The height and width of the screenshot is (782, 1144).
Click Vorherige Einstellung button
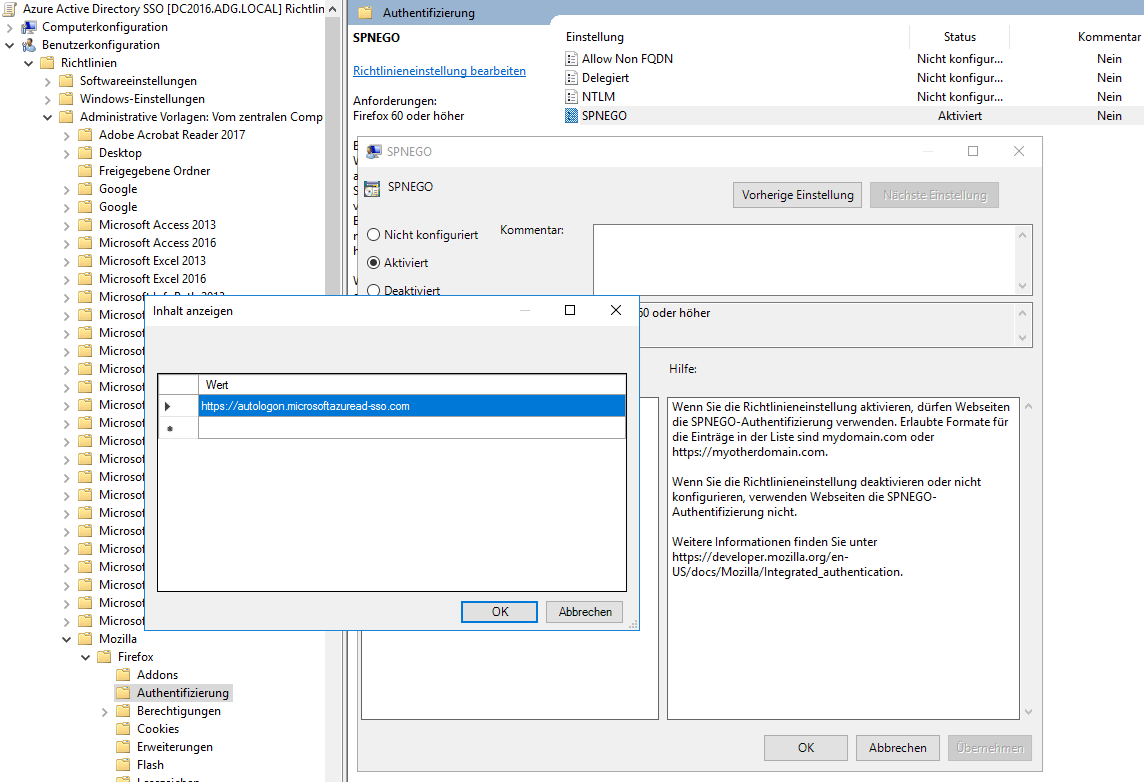pos(797,195)
